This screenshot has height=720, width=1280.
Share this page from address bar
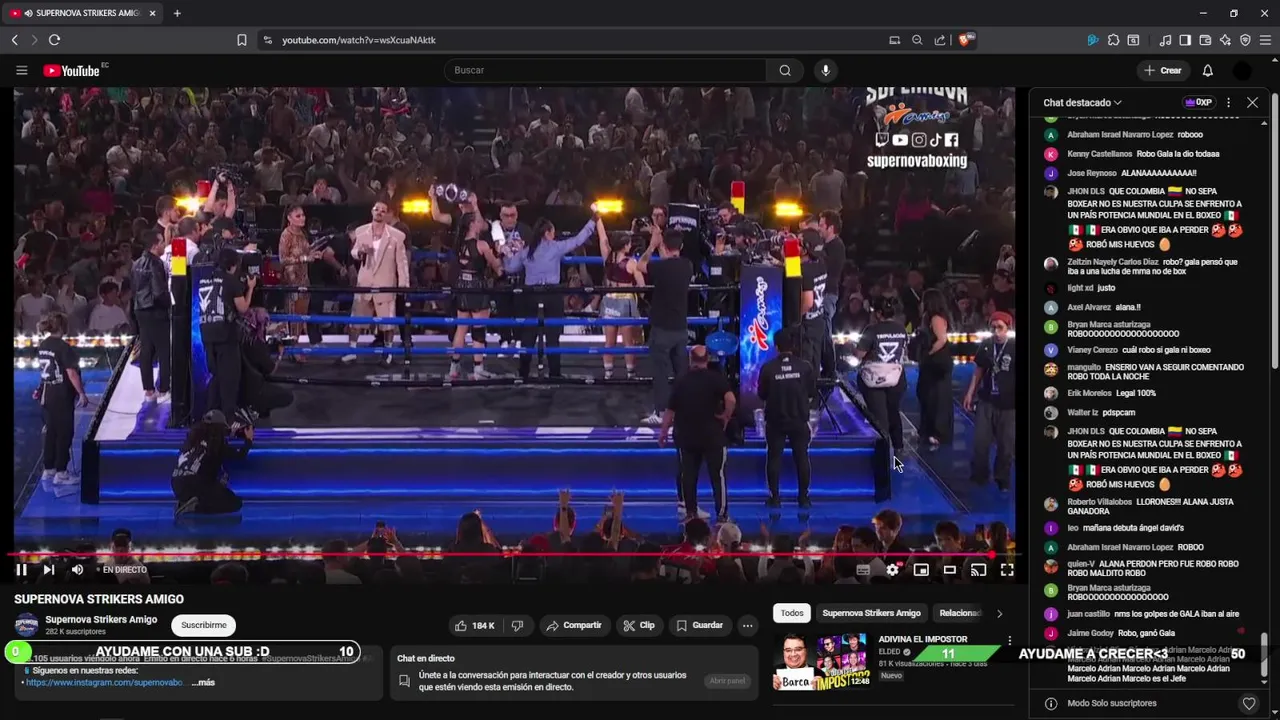pos(940,40)
